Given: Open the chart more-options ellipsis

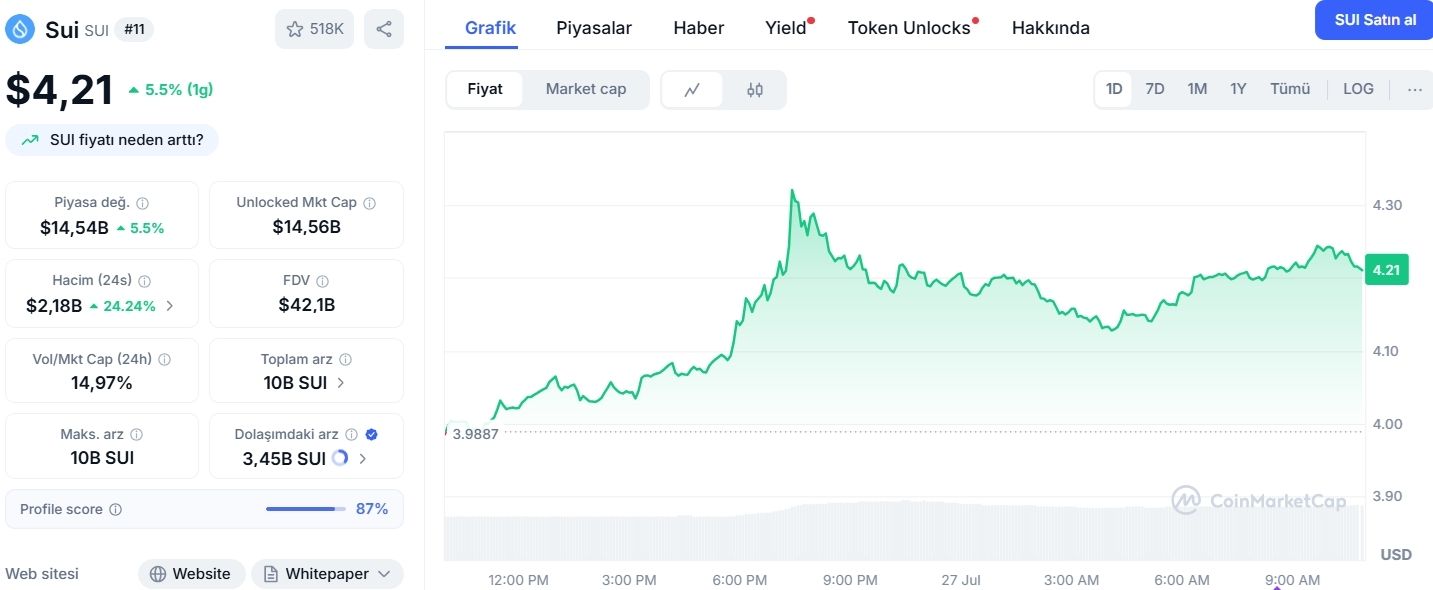Looking at the screenshot, I should click(x=1414, y=89).
